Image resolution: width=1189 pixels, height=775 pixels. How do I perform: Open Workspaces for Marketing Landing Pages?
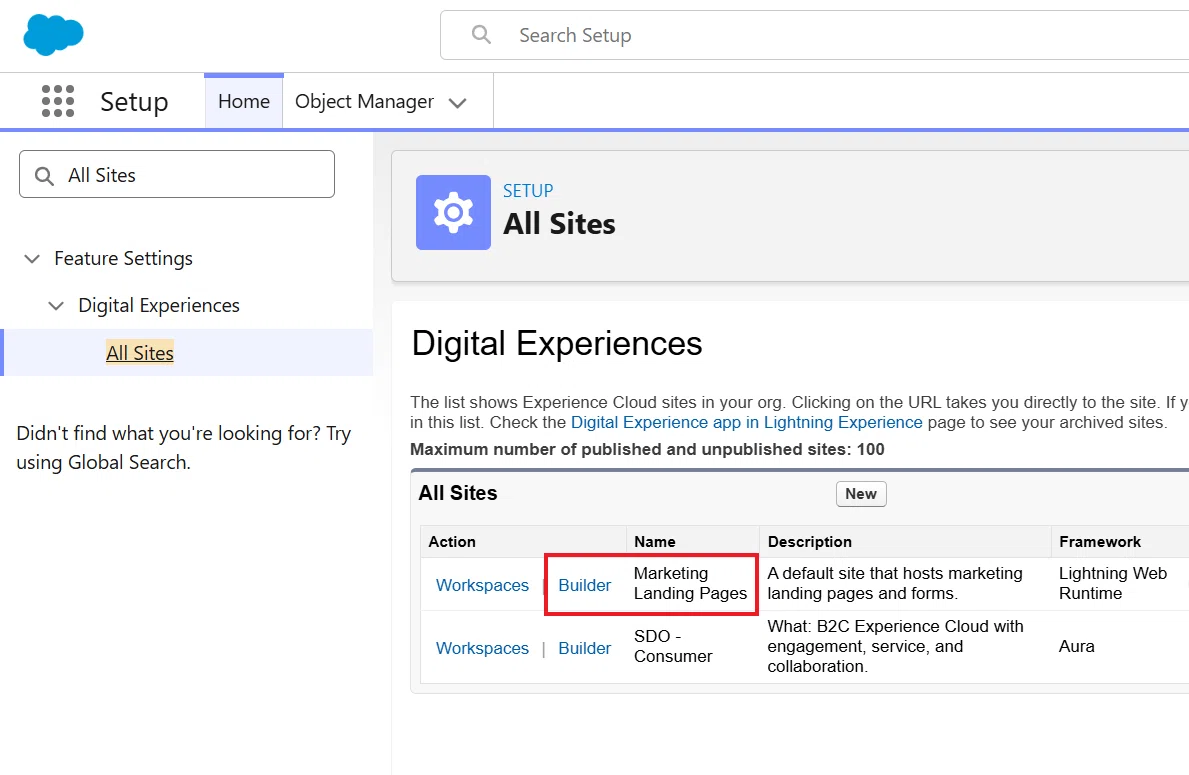(482, 585)
